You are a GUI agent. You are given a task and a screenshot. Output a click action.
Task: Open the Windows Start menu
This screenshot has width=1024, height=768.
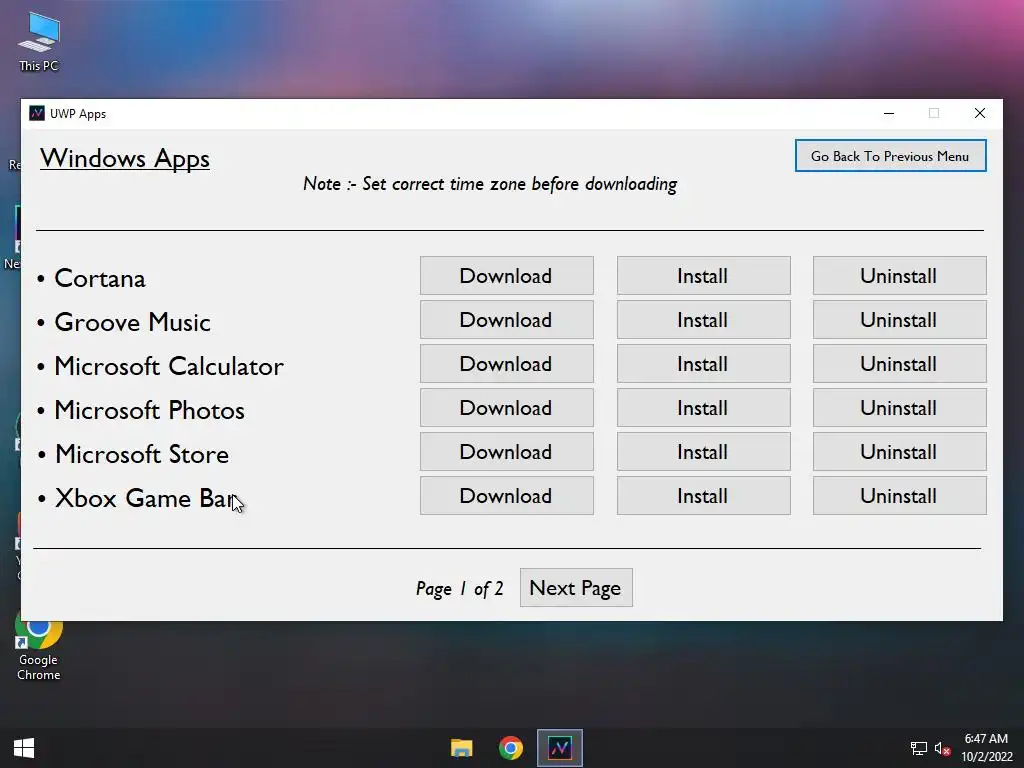24,748
